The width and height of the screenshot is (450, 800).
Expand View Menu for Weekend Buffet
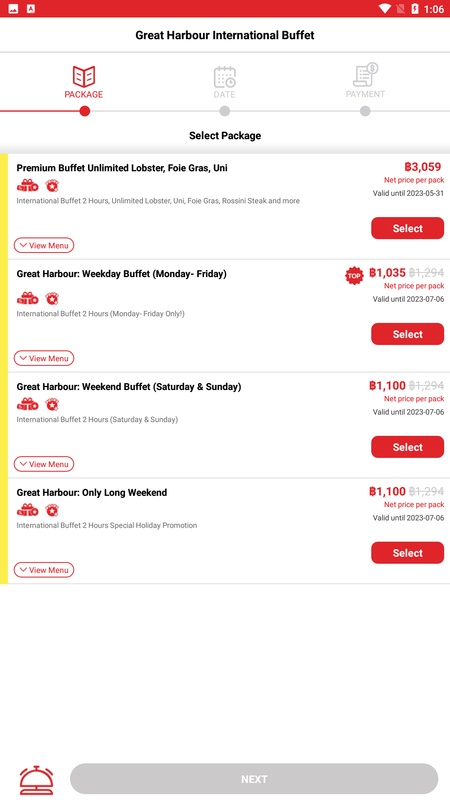pos(44,464)
